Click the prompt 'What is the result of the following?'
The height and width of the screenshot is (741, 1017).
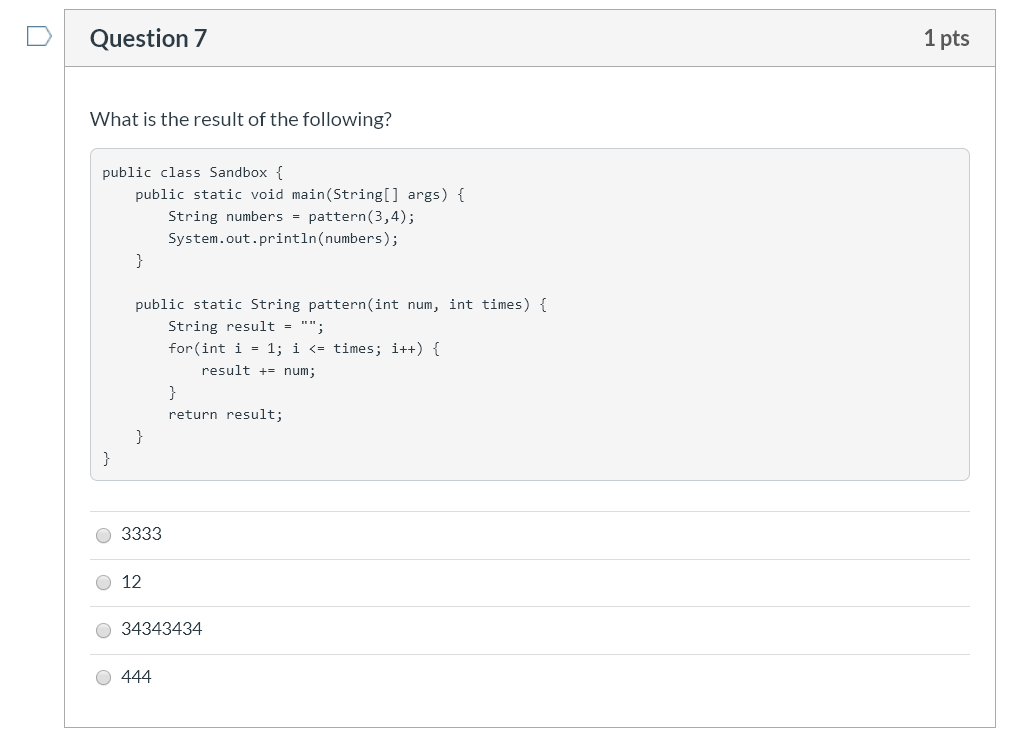241,119
